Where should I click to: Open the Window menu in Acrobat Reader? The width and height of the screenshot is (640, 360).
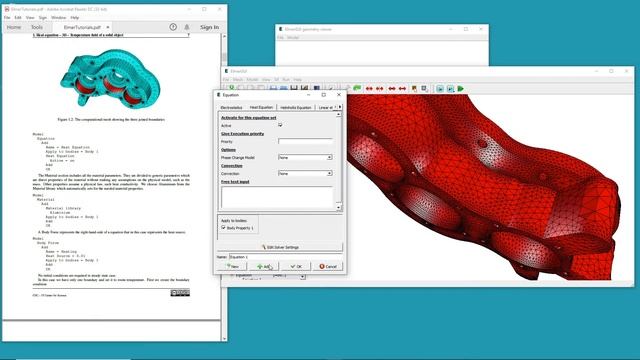pos(58,18)
